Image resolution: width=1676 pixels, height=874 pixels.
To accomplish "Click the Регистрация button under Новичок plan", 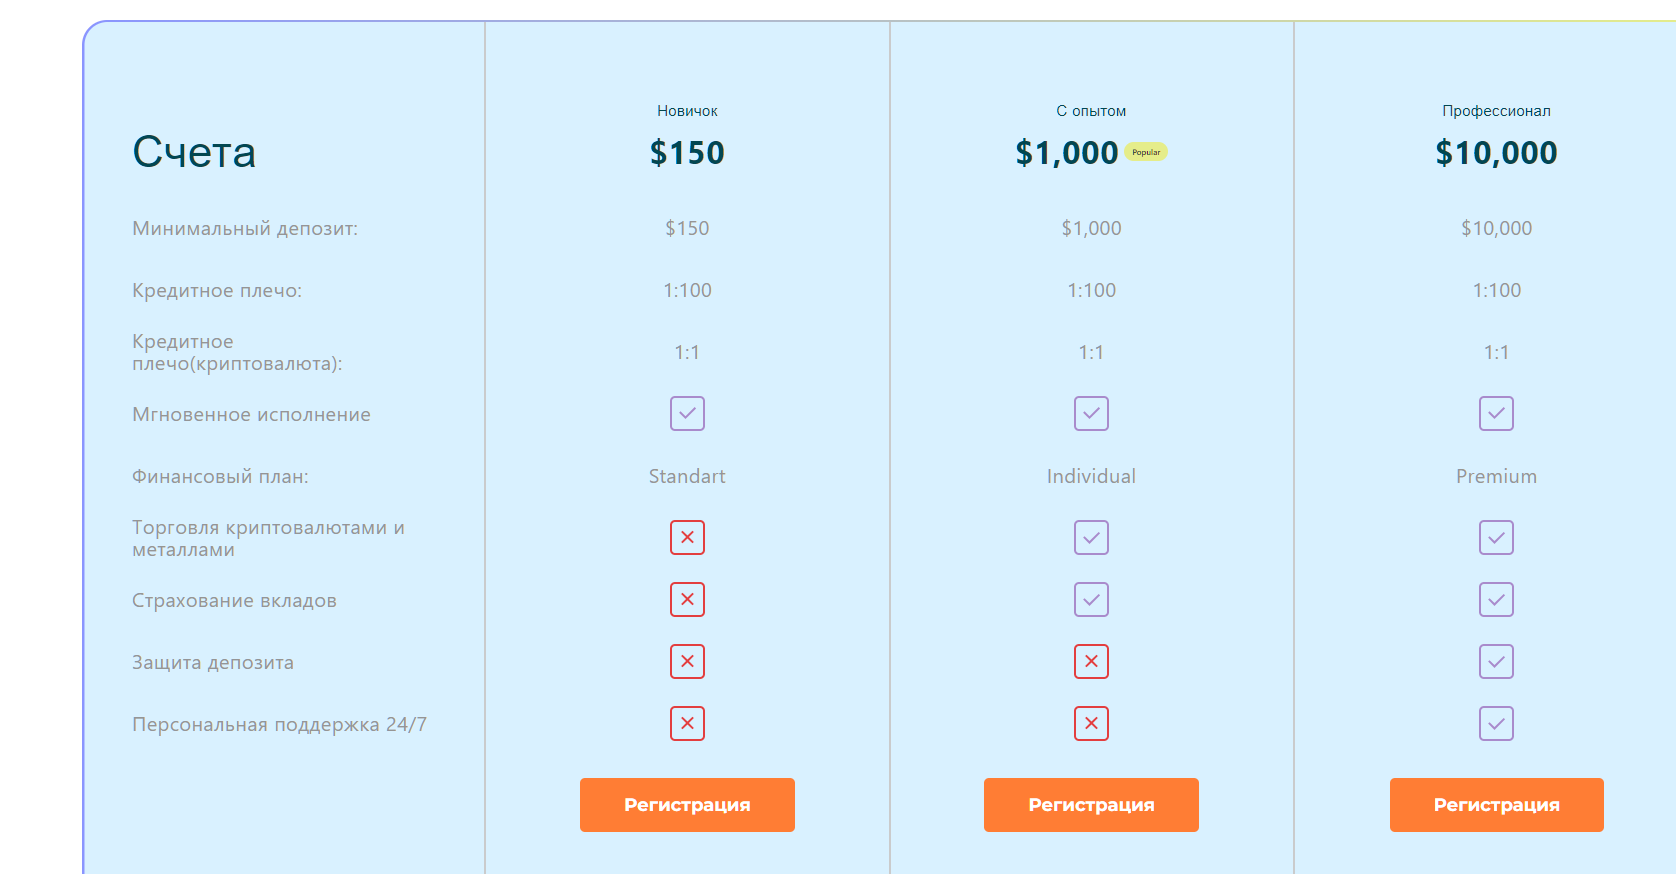I will [x=687, y=805].
